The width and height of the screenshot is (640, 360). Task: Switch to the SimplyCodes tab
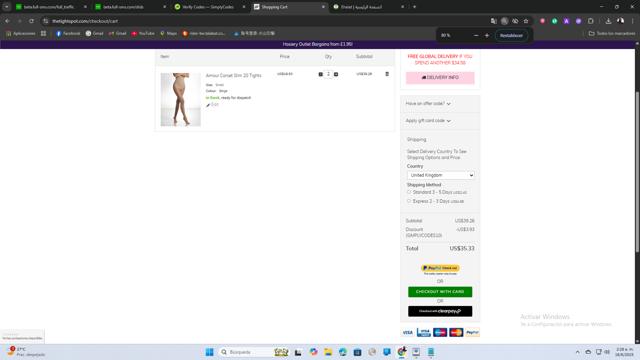point(209,7)
